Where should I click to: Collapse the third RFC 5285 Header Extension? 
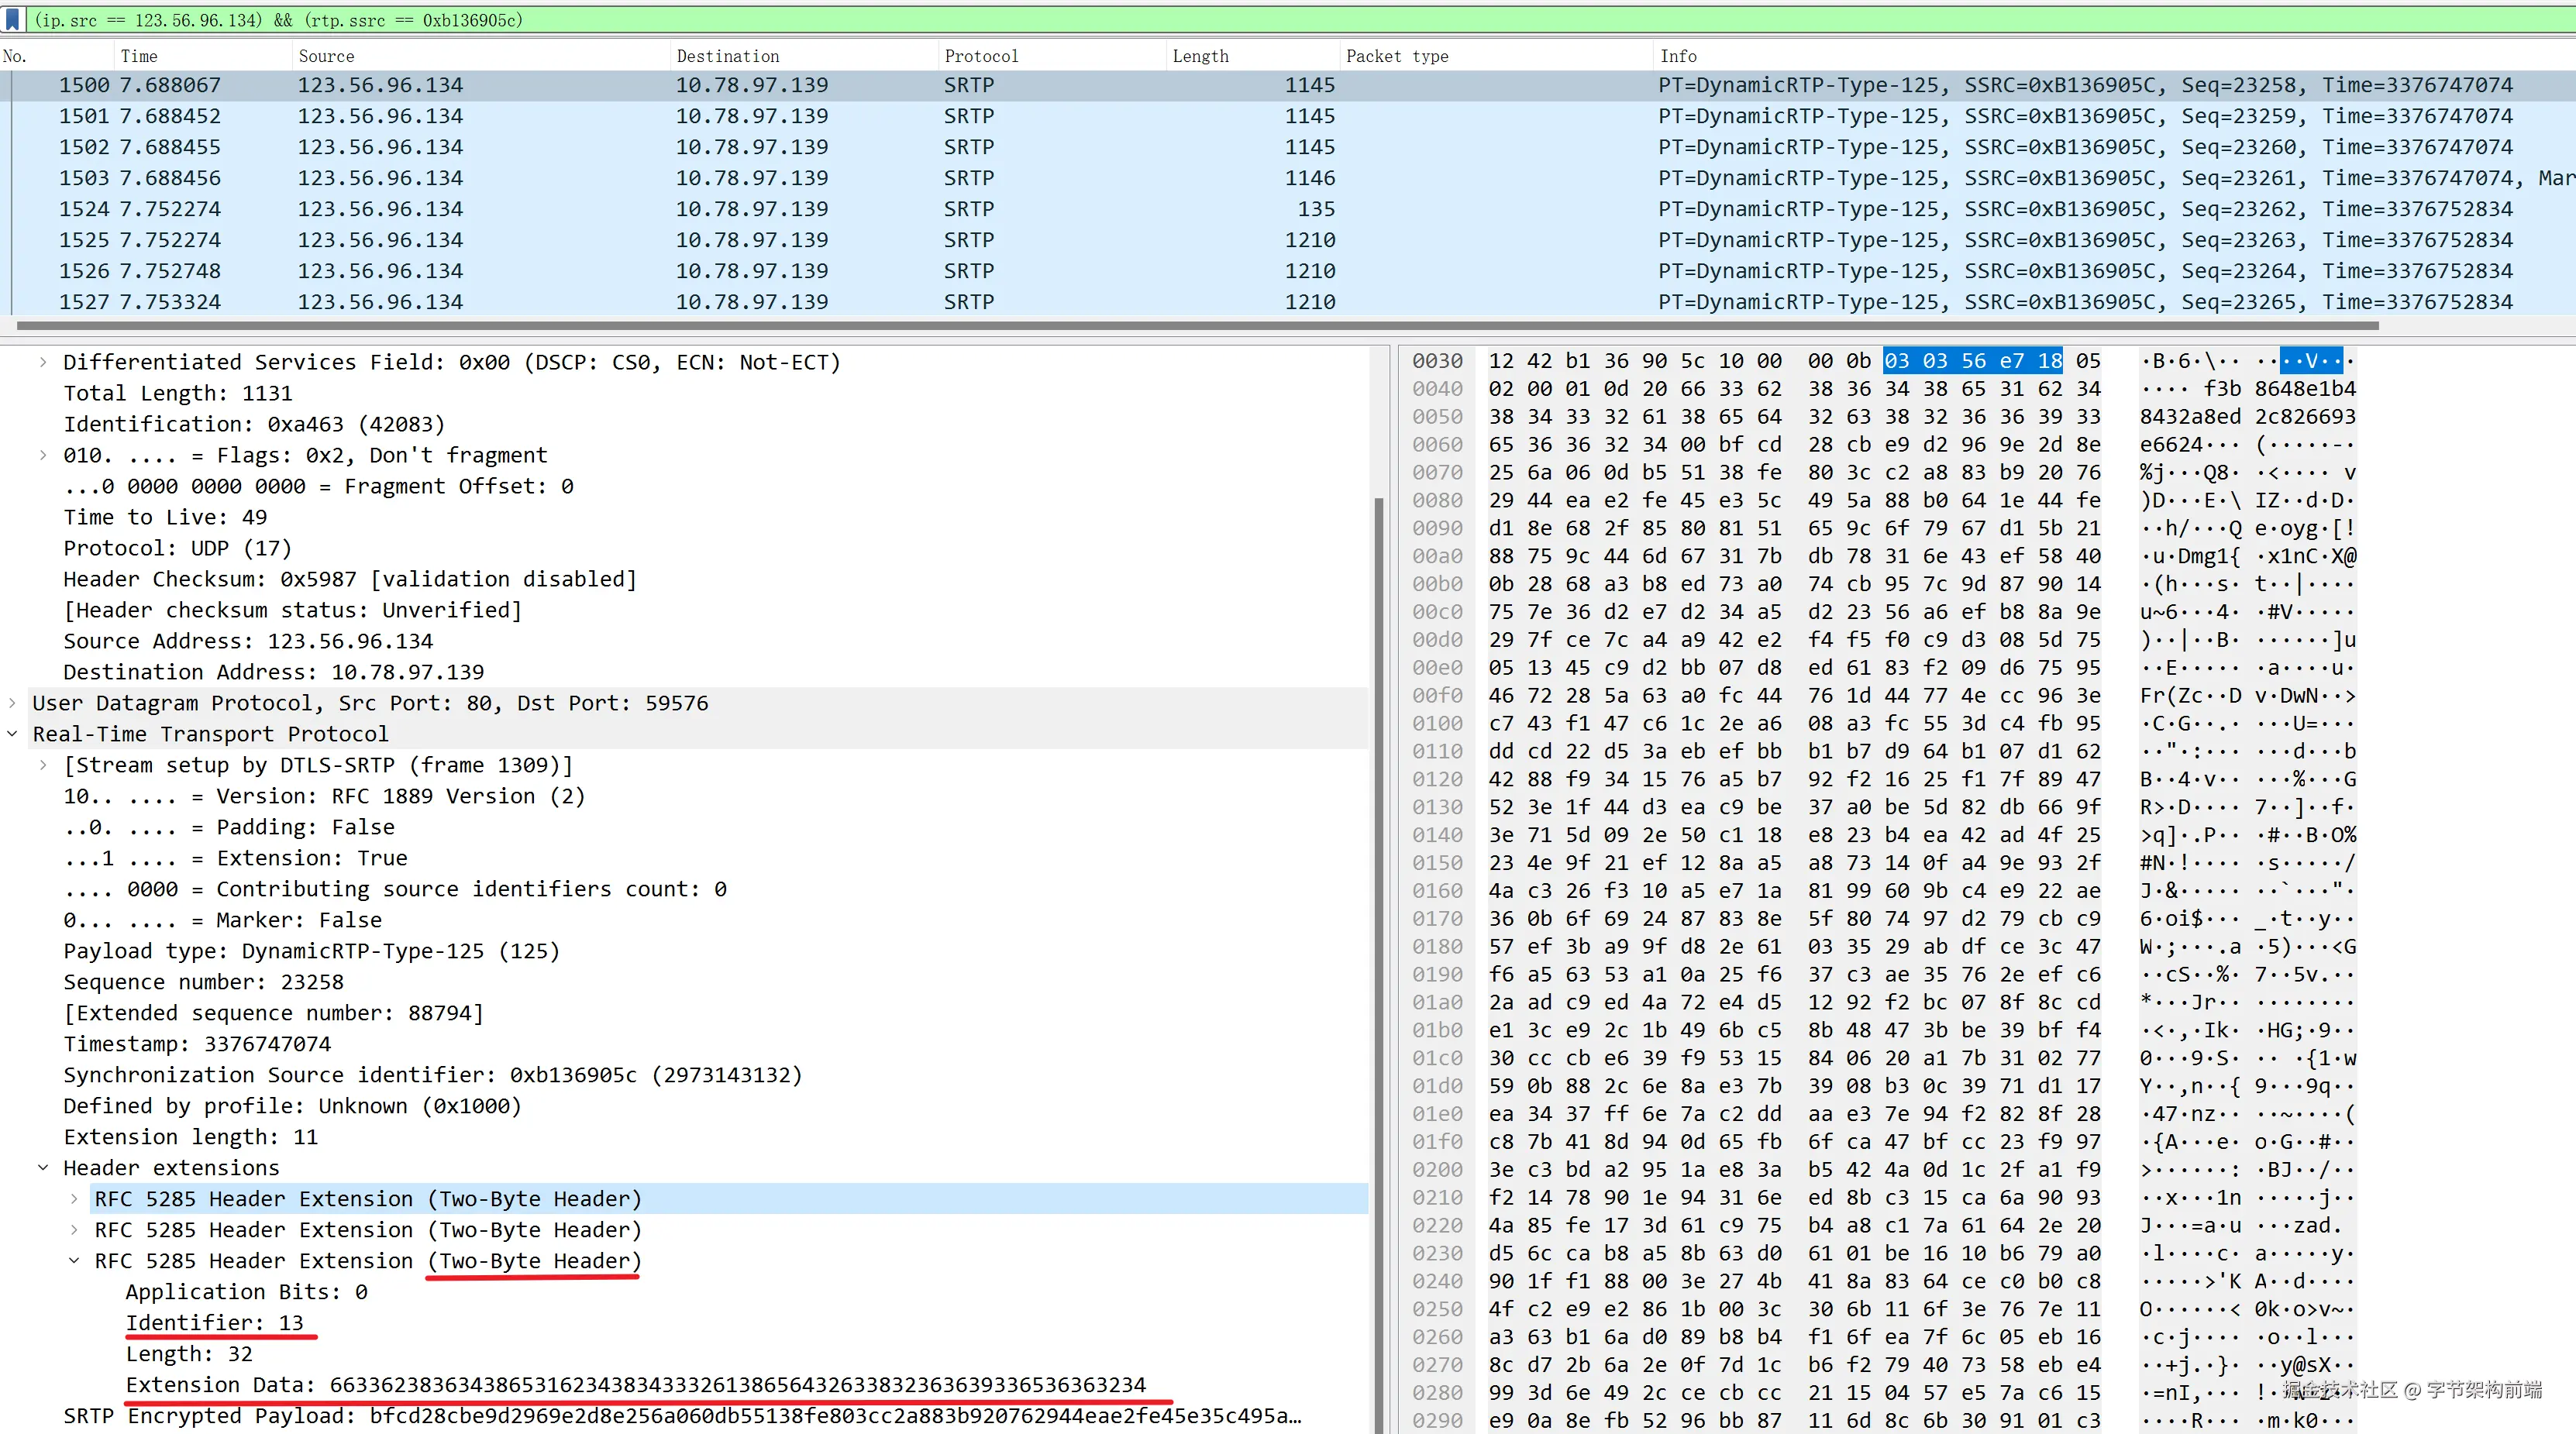point(74,1261)
